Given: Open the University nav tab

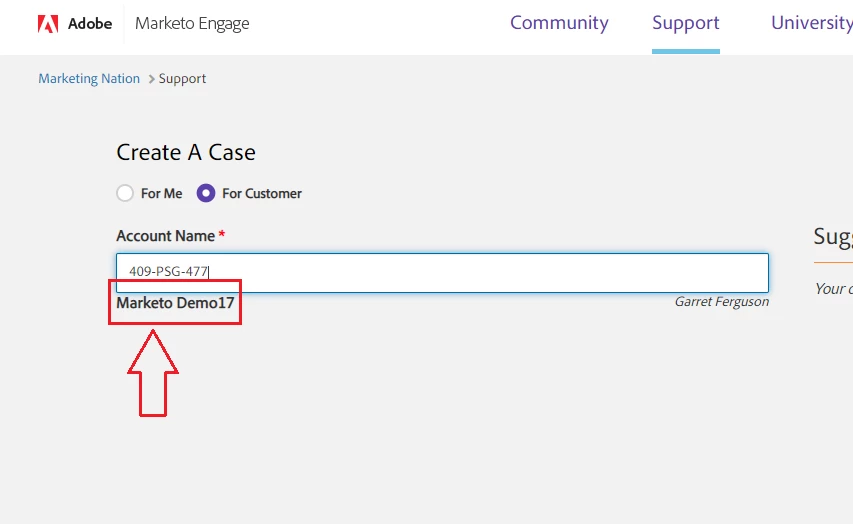Looking at the screenshot, I should point(812,22).
